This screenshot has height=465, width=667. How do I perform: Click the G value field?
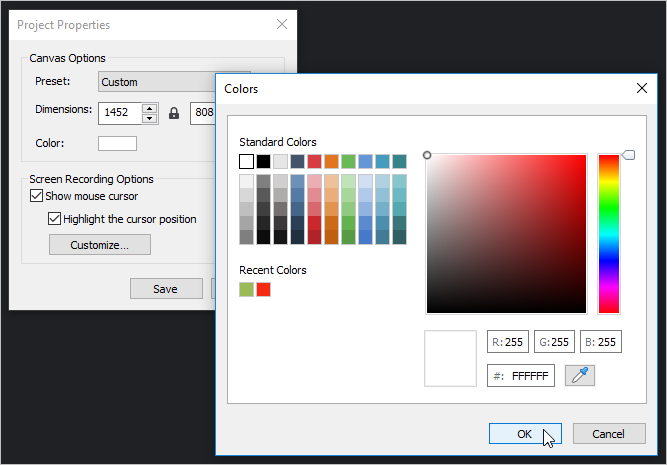(554, 342)
